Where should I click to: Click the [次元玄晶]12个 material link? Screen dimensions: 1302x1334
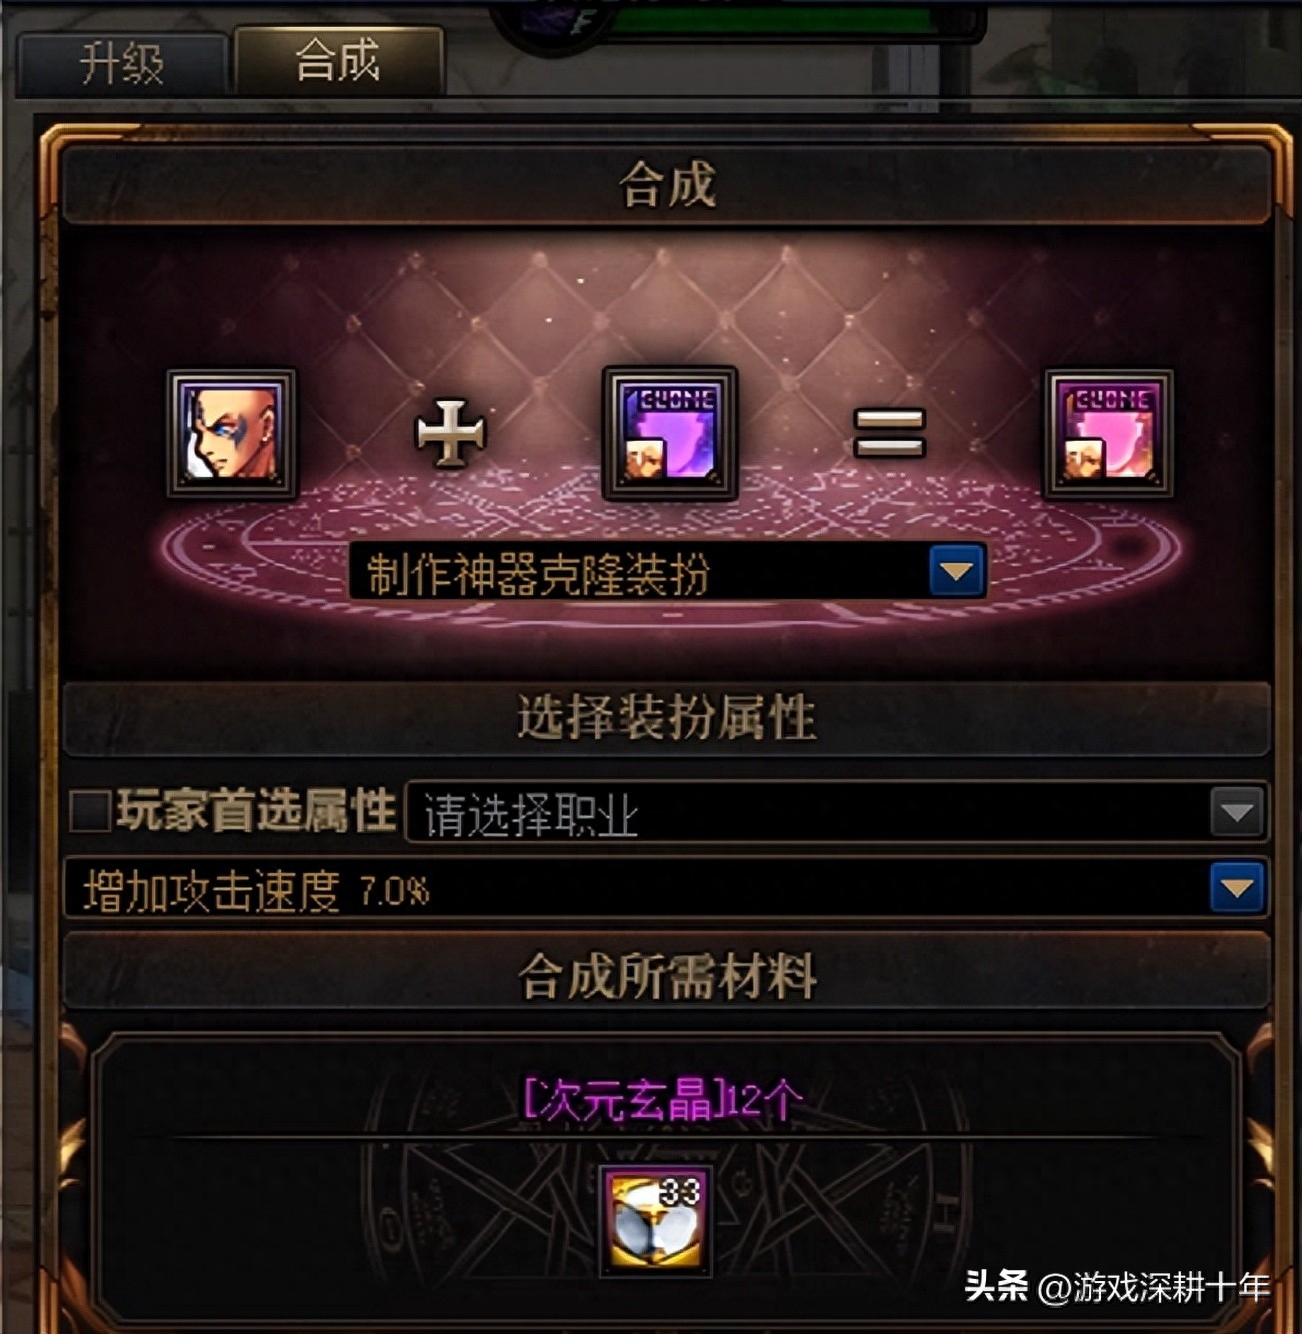[662, 1099]
